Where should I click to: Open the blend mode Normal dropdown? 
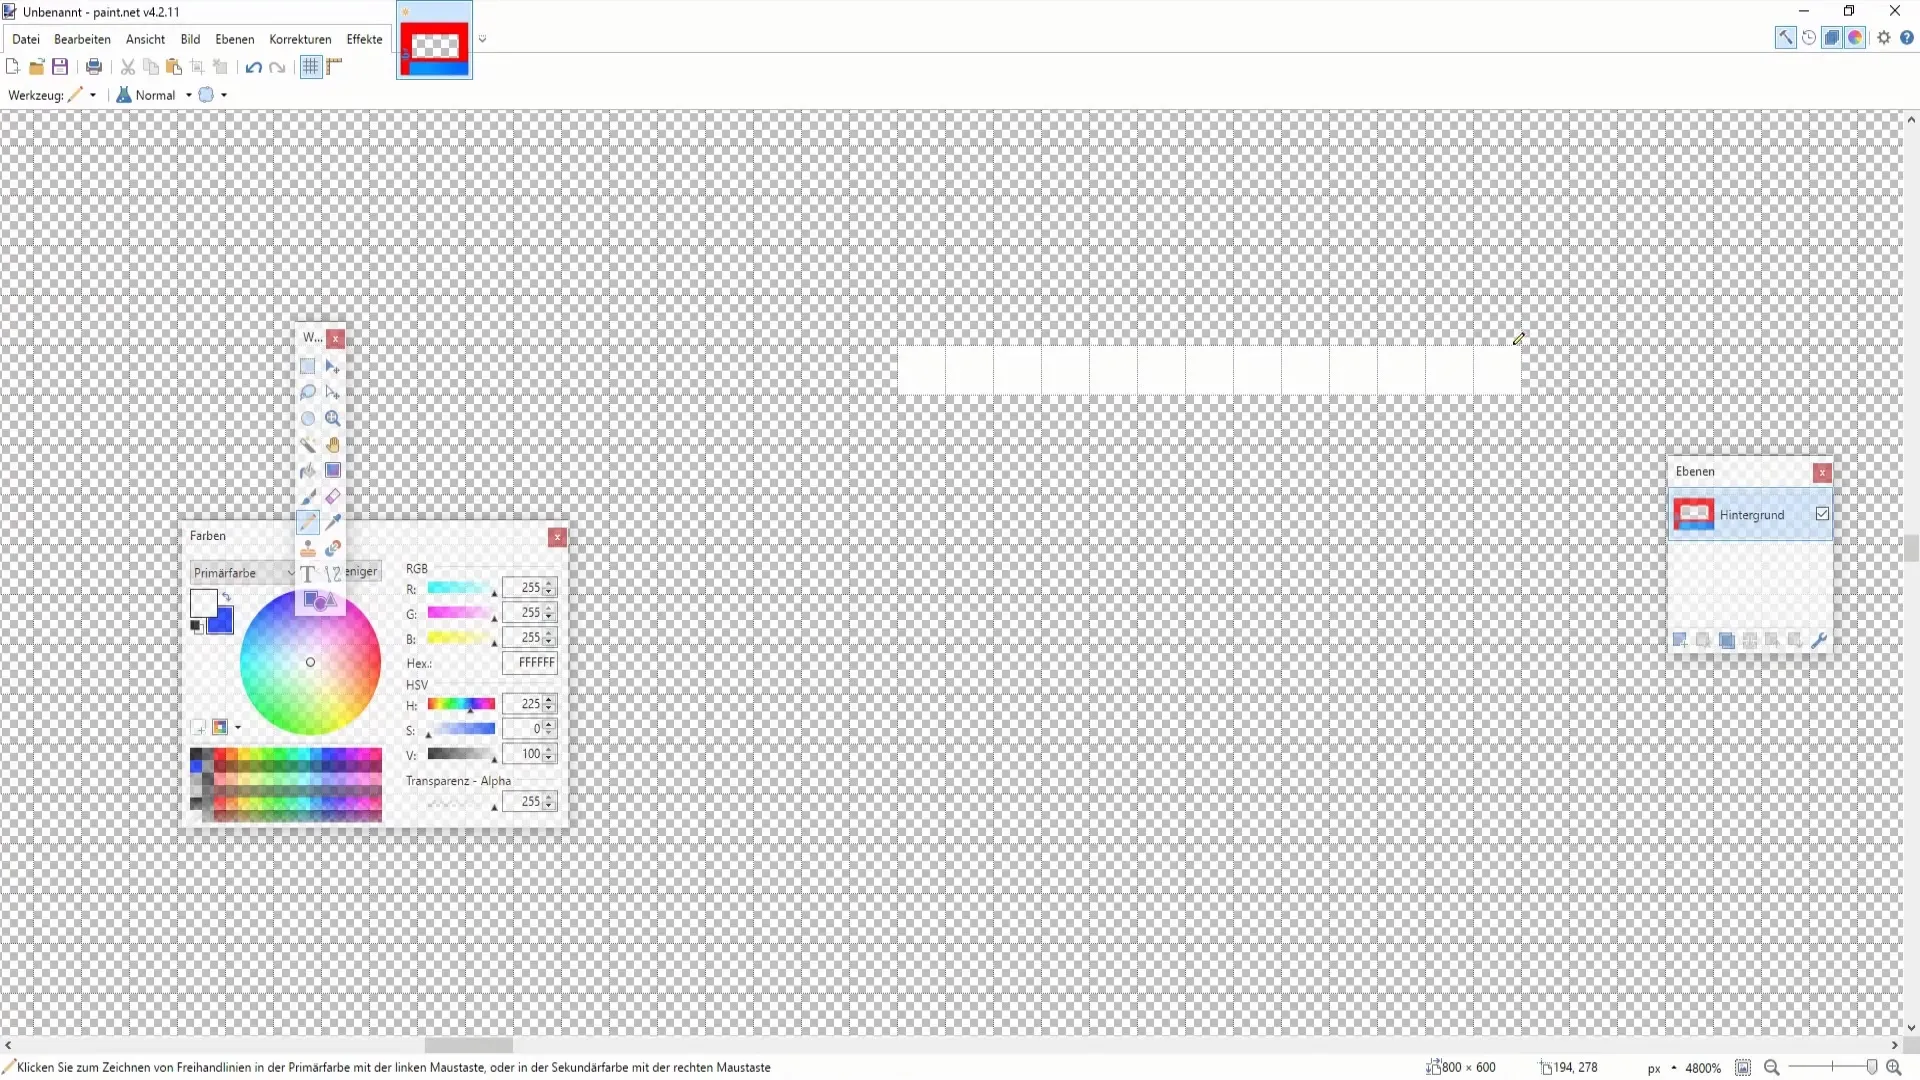point(189,95)
